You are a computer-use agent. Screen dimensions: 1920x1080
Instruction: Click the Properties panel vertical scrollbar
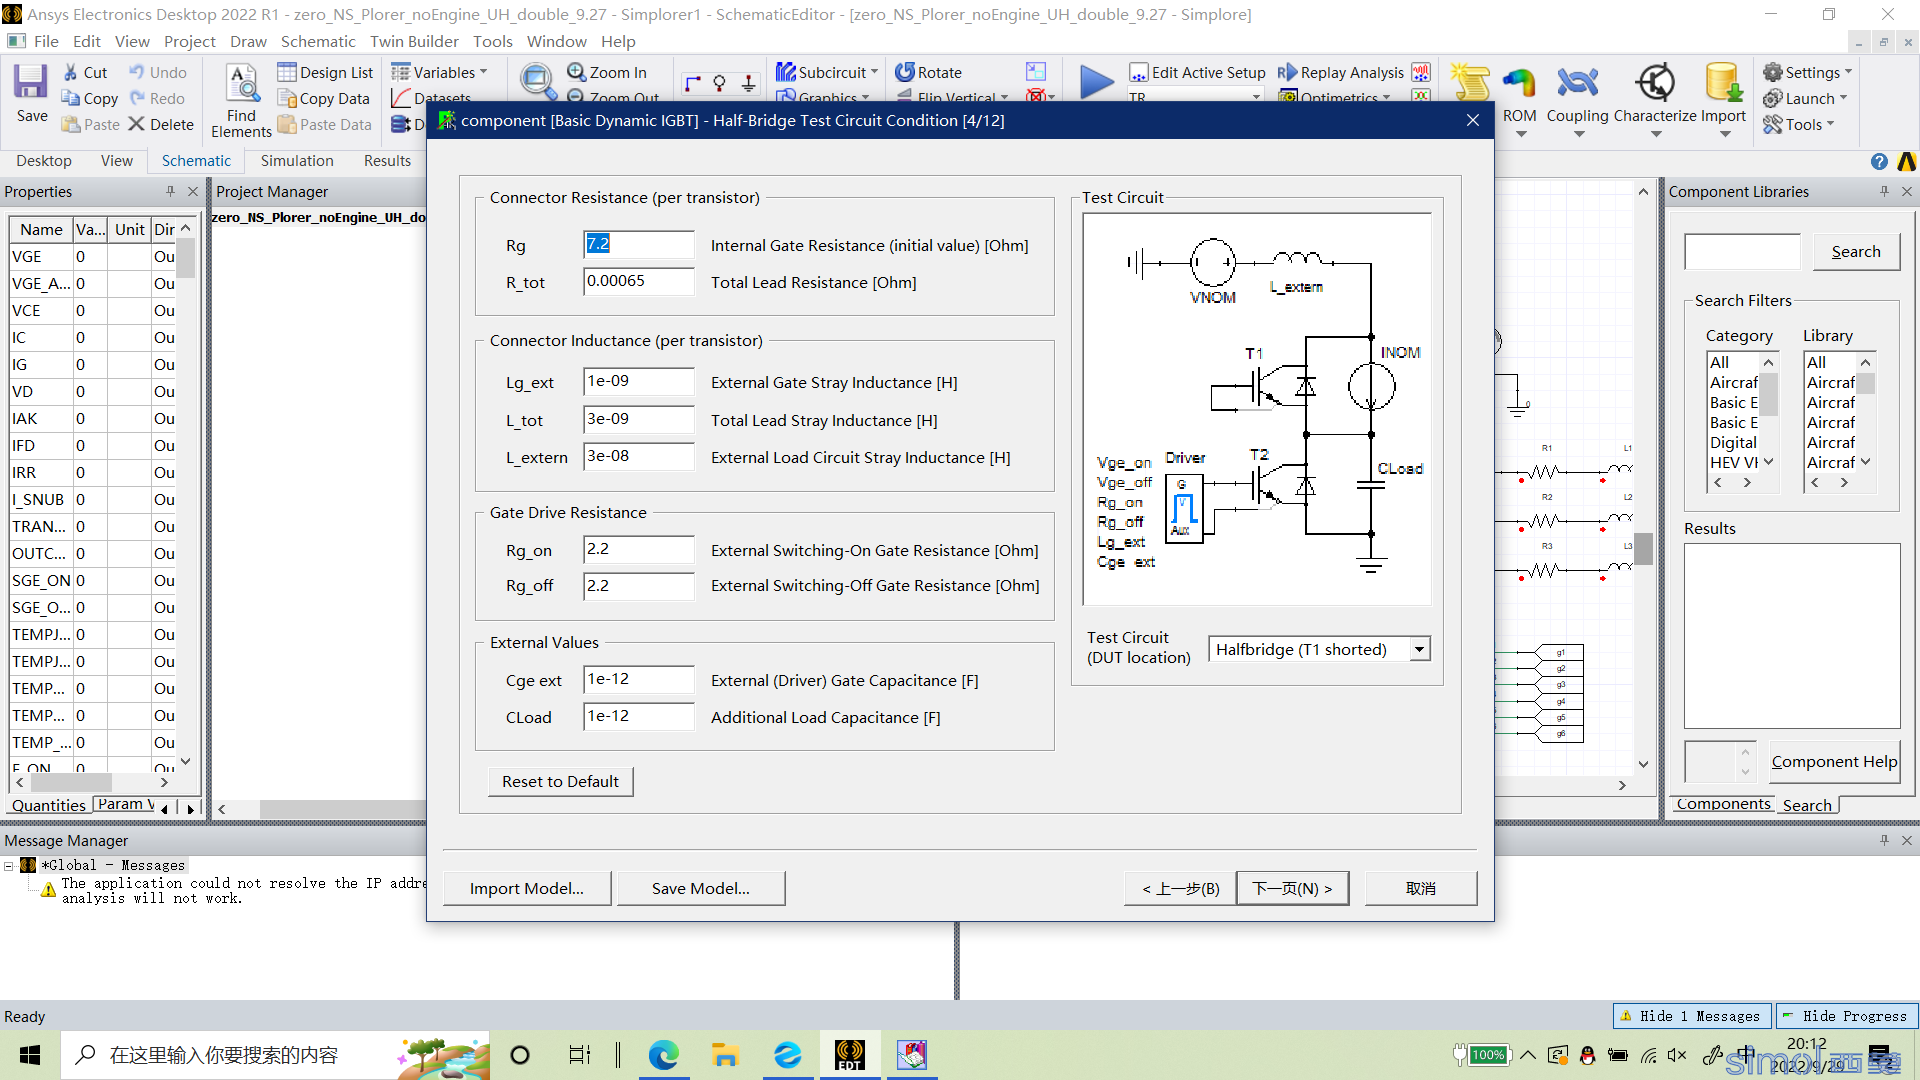click(185, 495)
